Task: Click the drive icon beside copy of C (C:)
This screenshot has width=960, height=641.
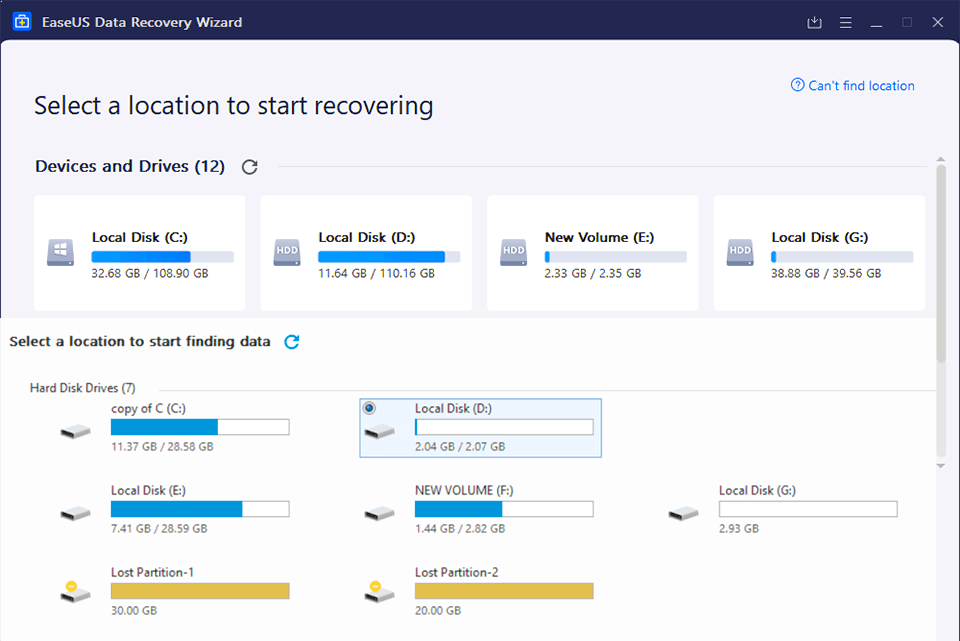Action: pos(75,432)
